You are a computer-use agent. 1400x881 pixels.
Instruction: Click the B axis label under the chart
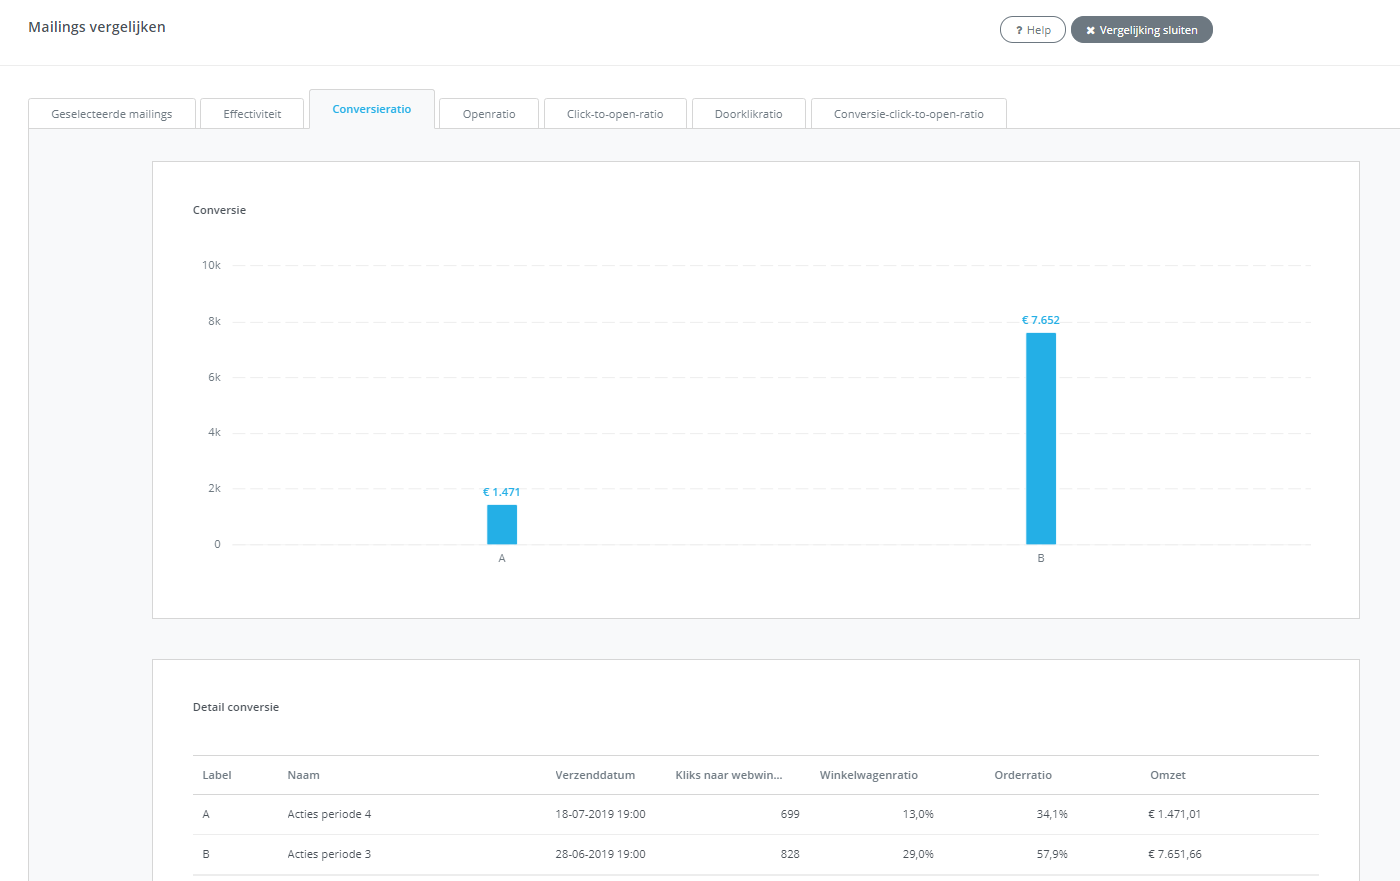pos(1041,558)
